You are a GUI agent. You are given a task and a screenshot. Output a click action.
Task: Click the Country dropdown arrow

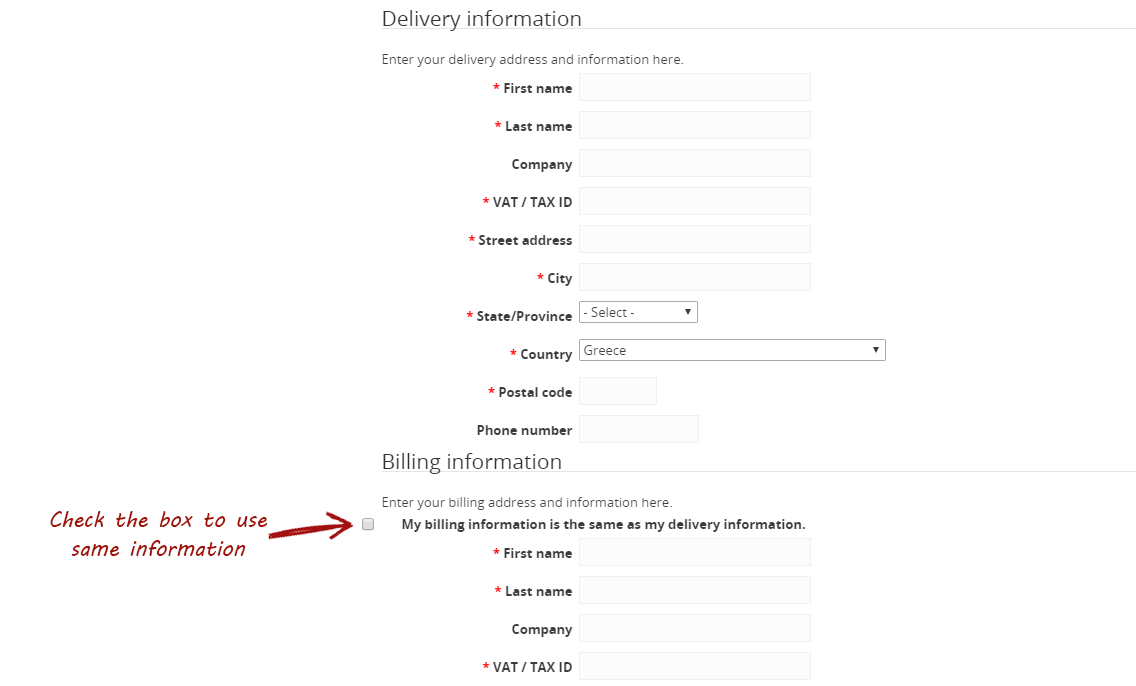(875, 350)
